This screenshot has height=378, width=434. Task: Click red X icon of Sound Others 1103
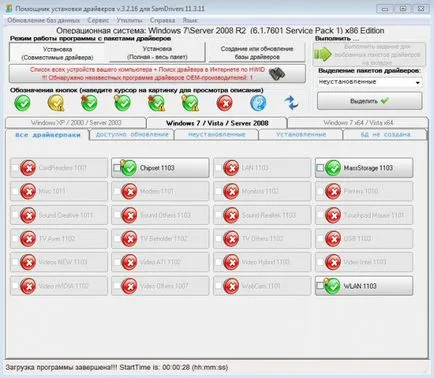tap(129, 215)
